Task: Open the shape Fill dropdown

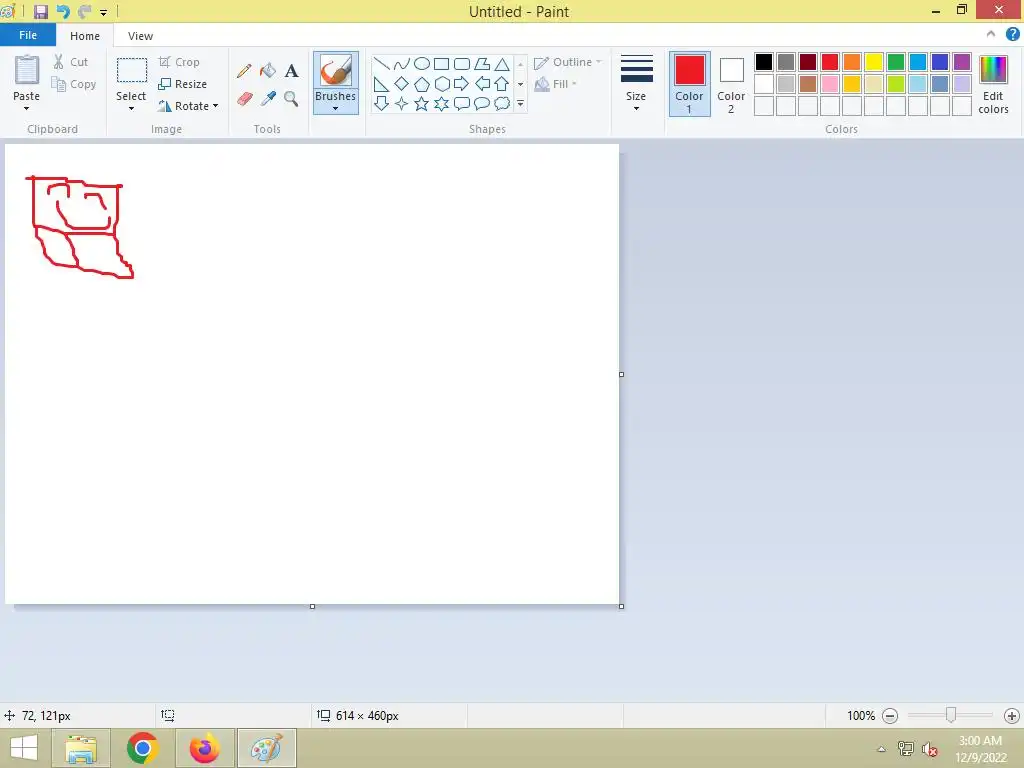Action: [556, 84]
